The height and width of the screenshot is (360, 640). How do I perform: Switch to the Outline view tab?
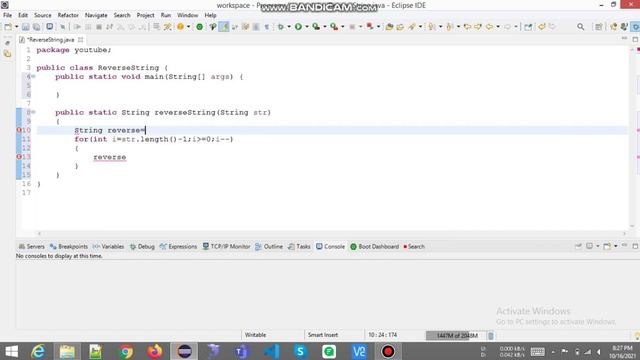269,247
